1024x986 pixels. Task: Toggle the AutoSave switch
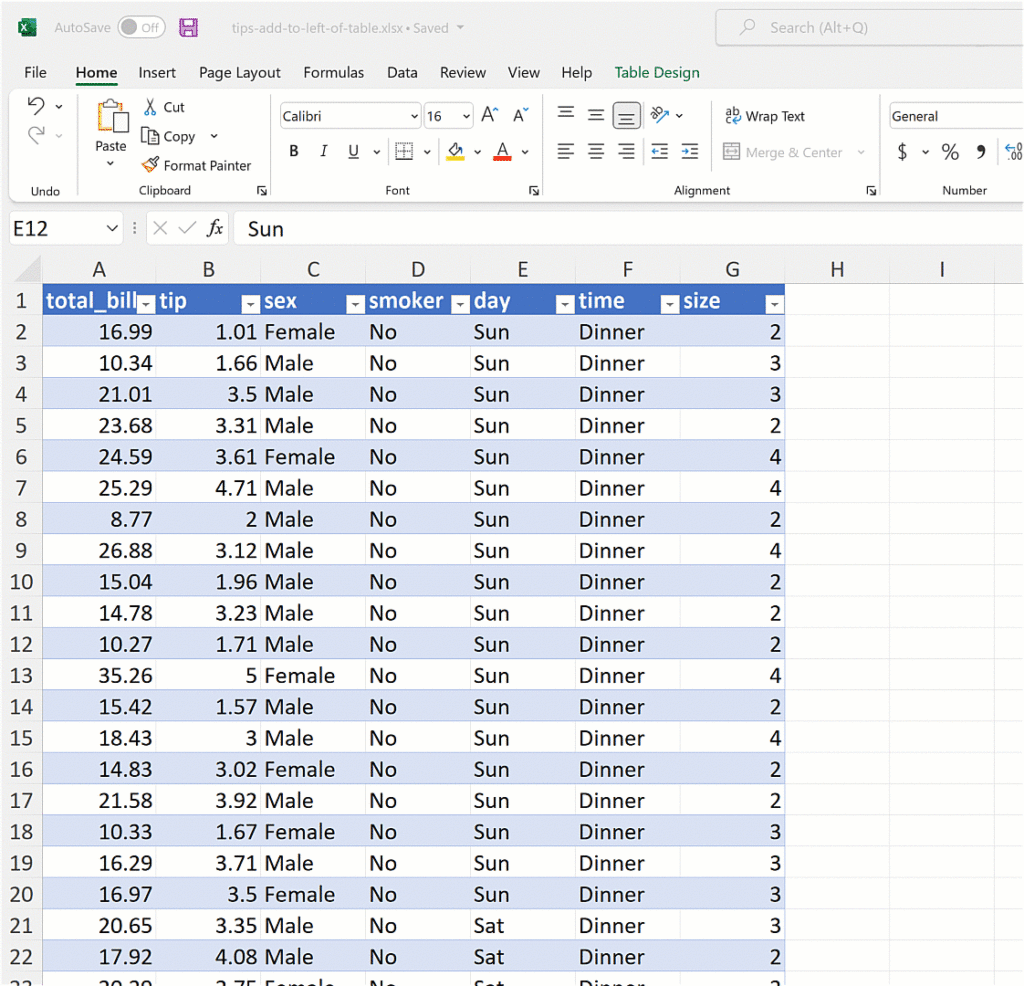[x=141, y=28]
